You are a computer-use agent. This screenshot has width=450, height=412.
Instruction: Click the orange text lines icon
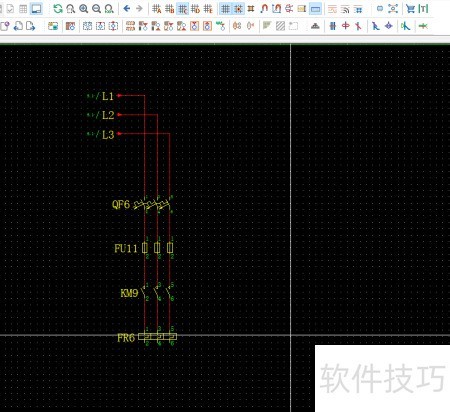(x=332, y=9)
